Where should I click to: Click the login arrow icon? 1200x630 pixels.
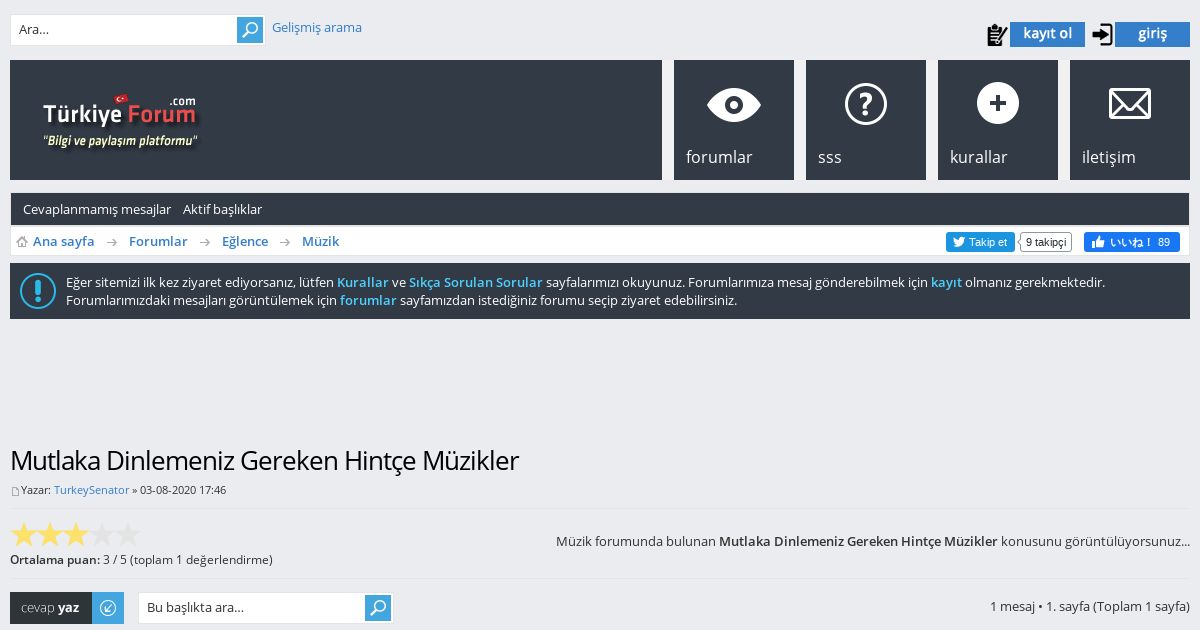coord(1102,35)
